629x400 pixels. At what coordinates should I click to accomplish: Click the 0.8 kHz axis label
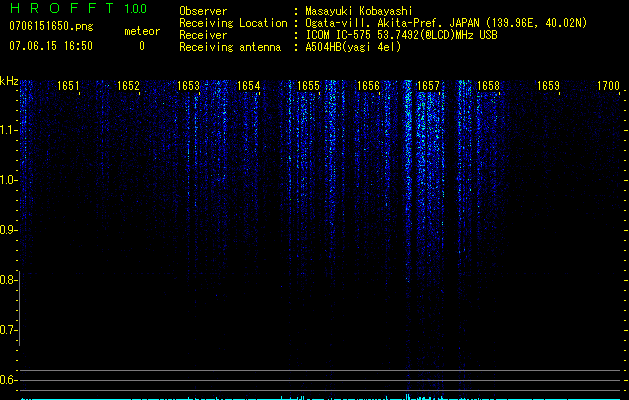(x=7, y=280)
